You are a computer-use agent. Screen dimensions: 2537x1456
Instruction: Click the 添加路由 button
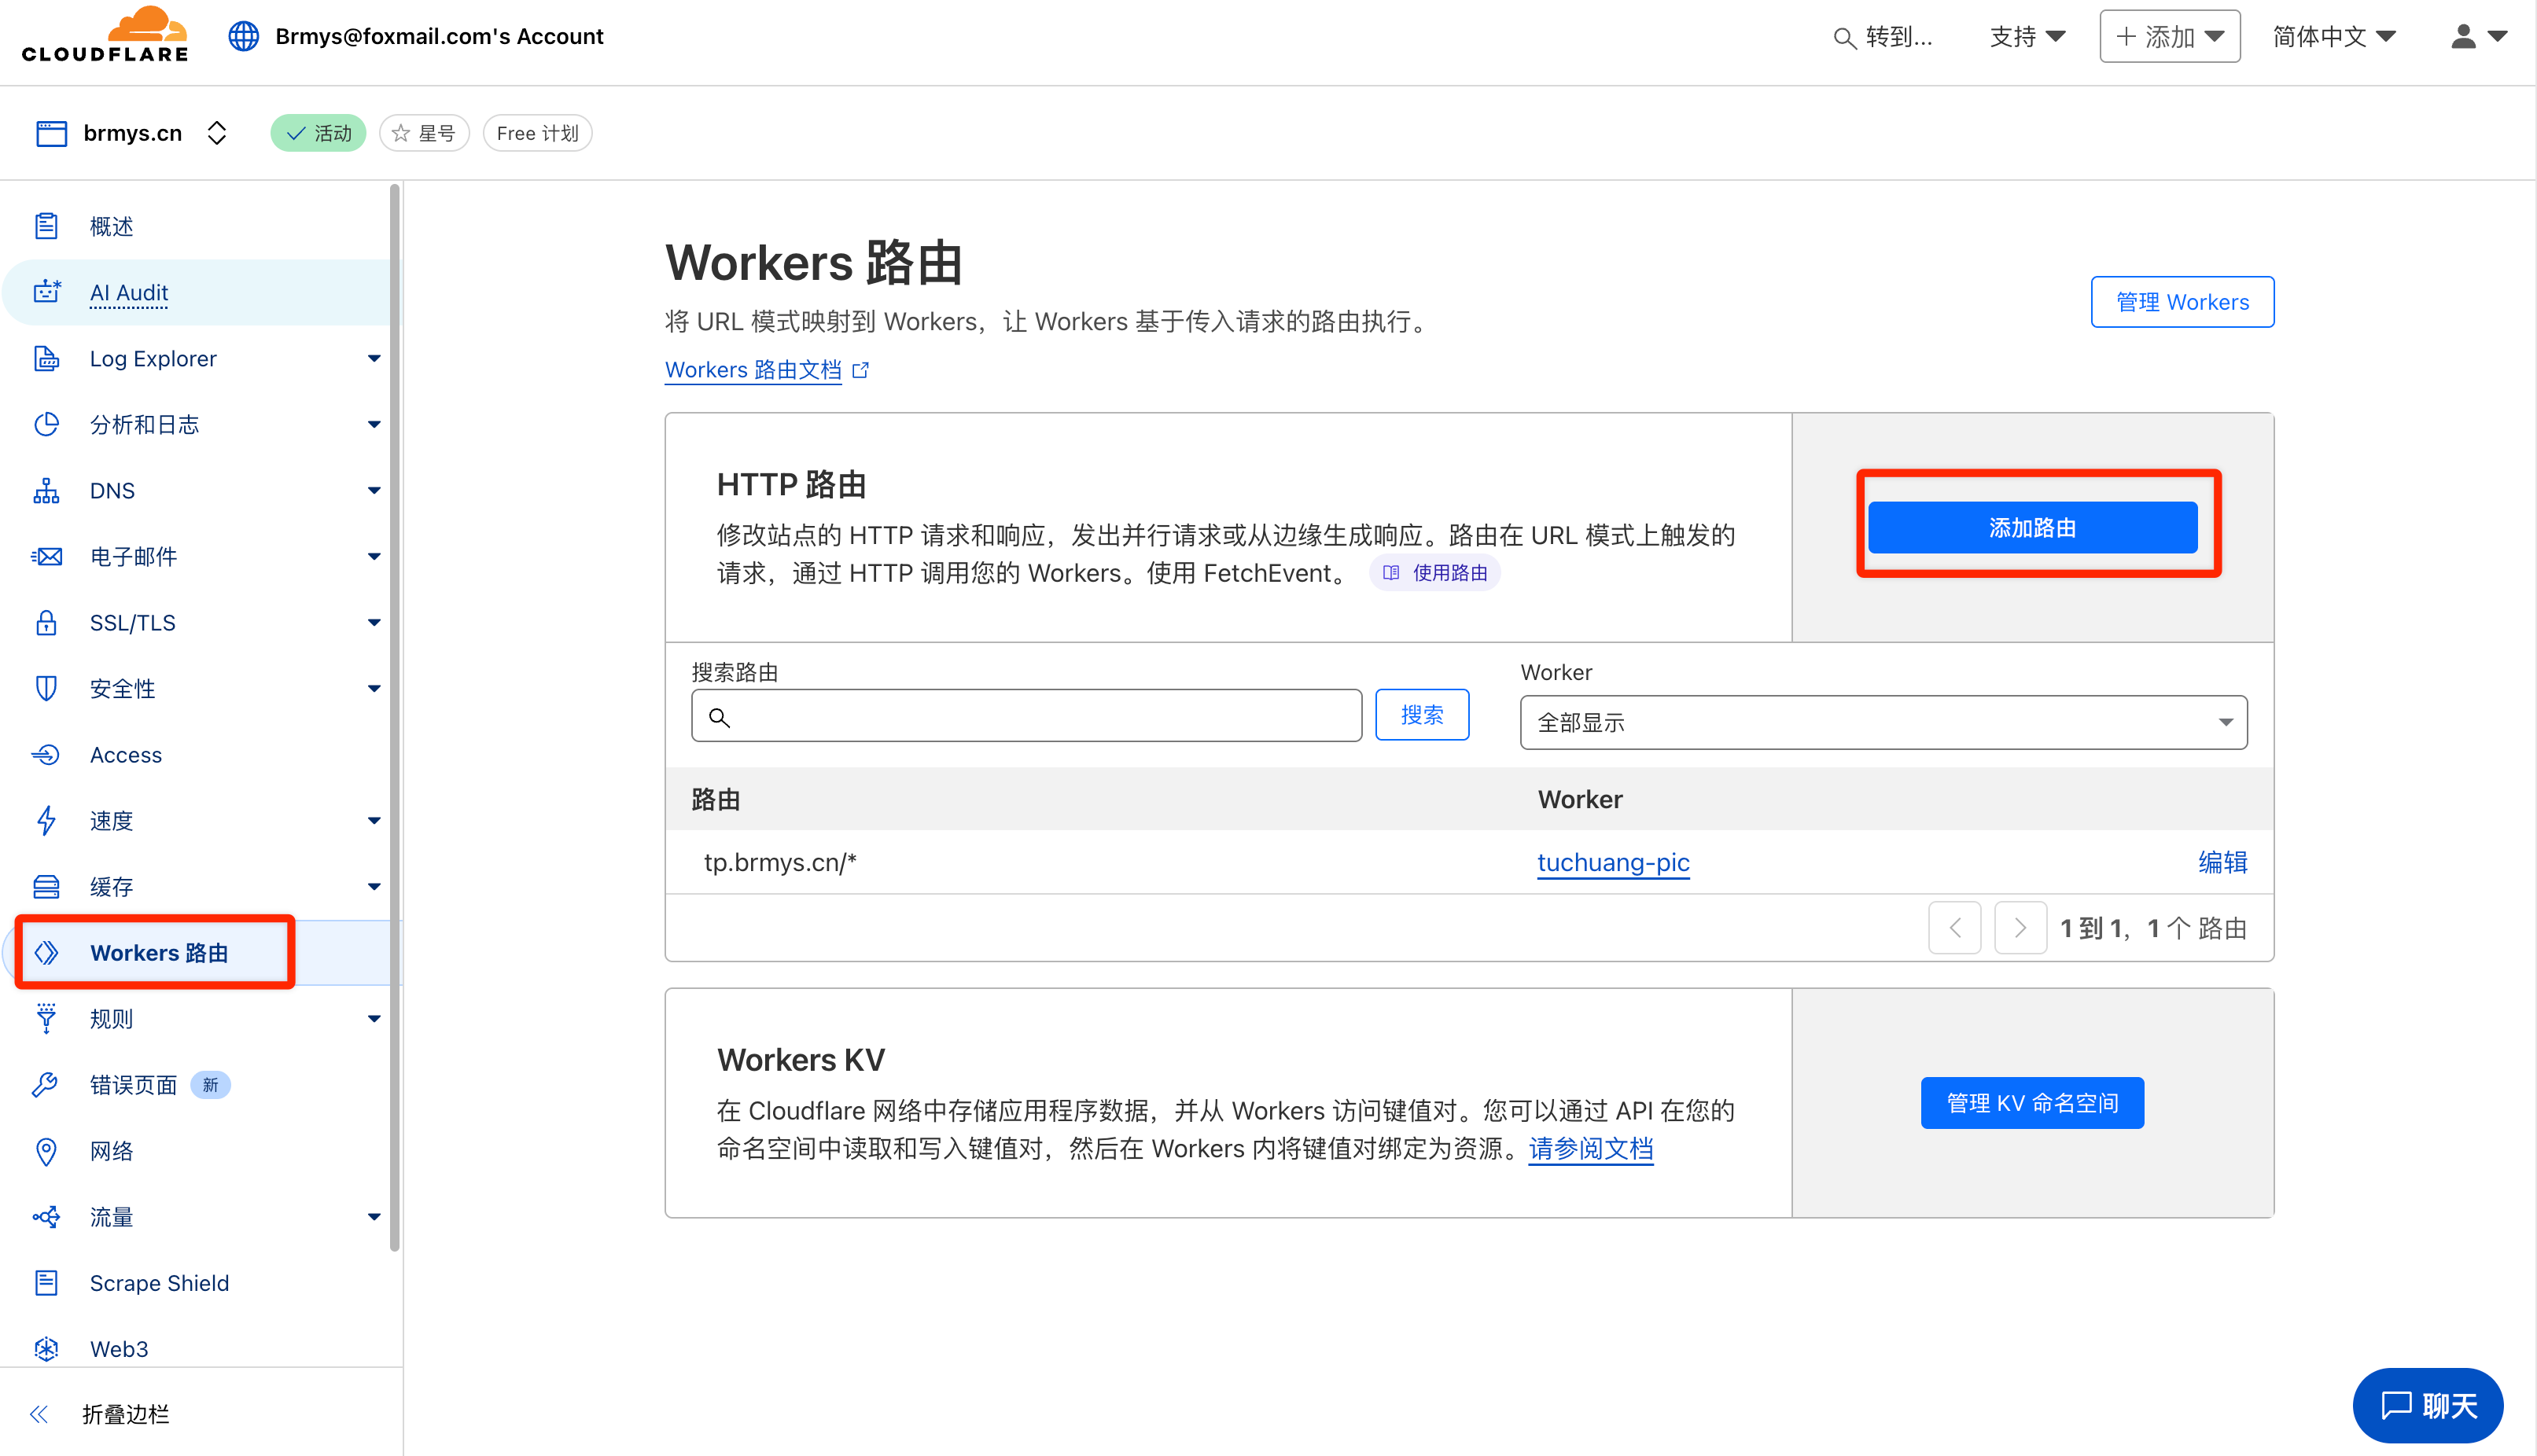2032,527
